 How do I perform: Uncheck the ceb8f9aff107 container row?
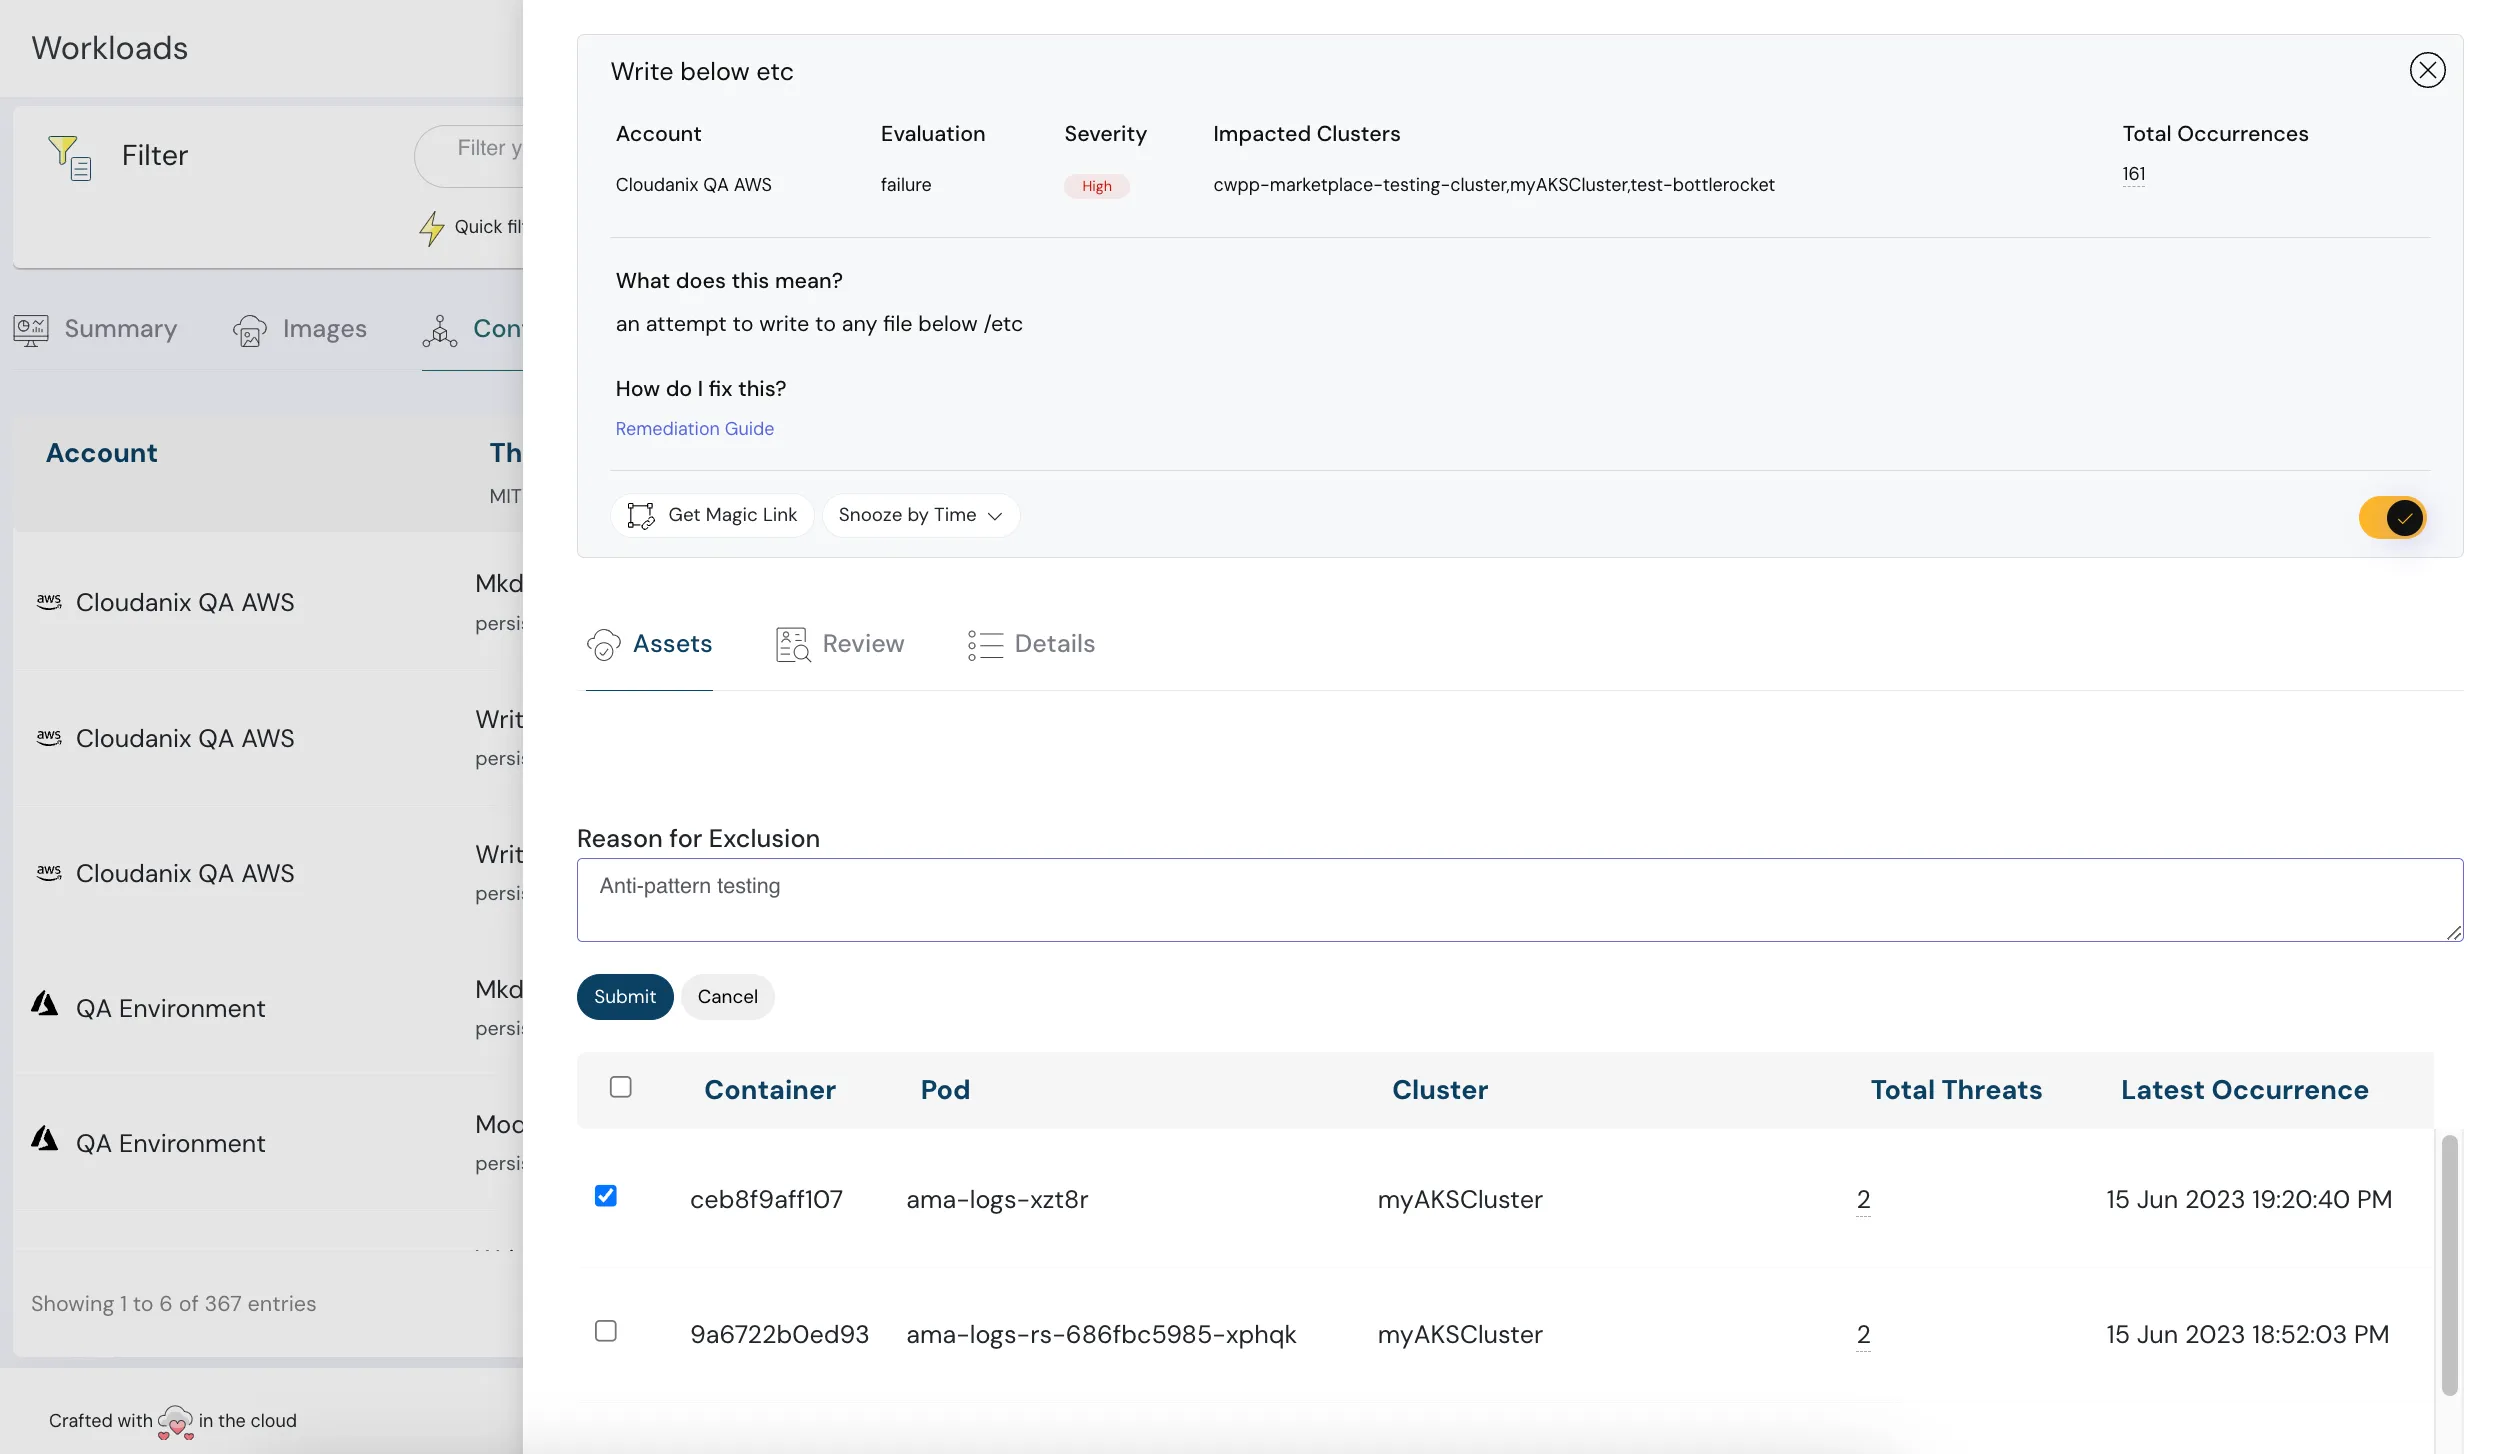(607, 1195)
